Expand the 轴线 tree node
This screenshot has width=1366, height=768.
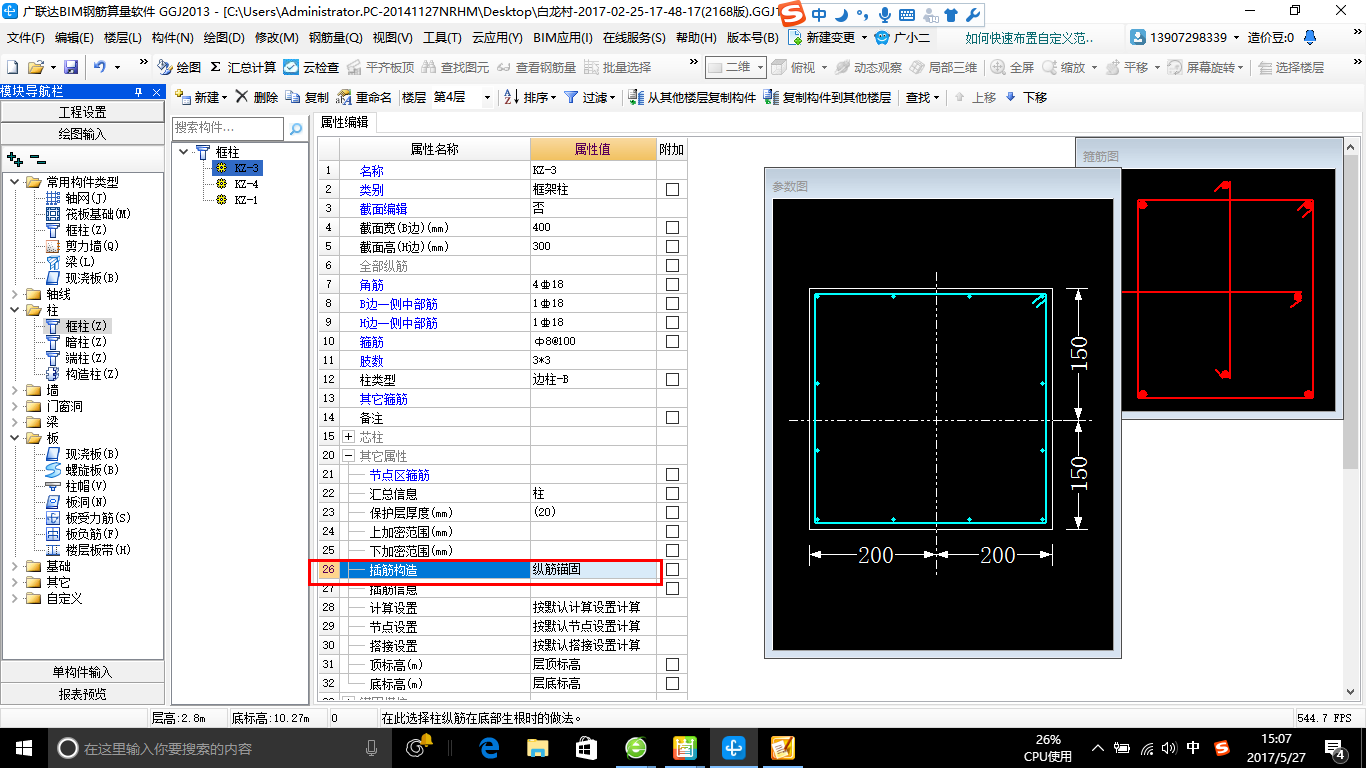tap(15, 294)
